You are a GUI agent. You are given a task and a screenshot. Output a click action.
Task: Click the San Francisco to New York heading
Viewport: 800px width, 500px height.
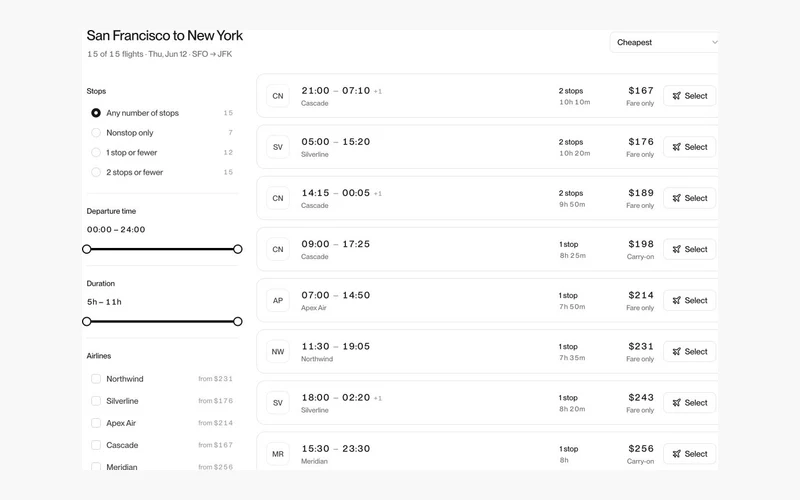pyautogui.click(x=165, y=36)
